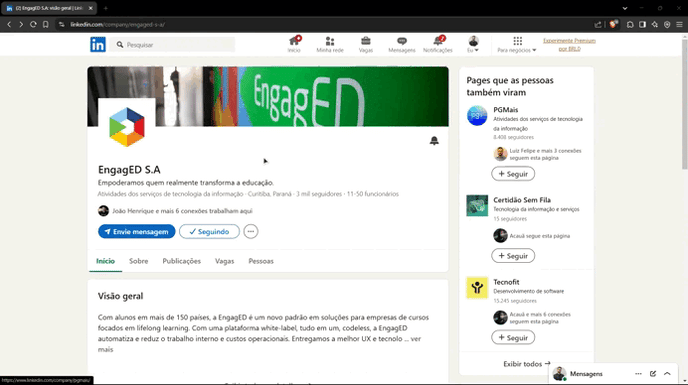Screen dimensions: 688x385
Task: Open the Leo AI star icon
Action: coord(655,25)
